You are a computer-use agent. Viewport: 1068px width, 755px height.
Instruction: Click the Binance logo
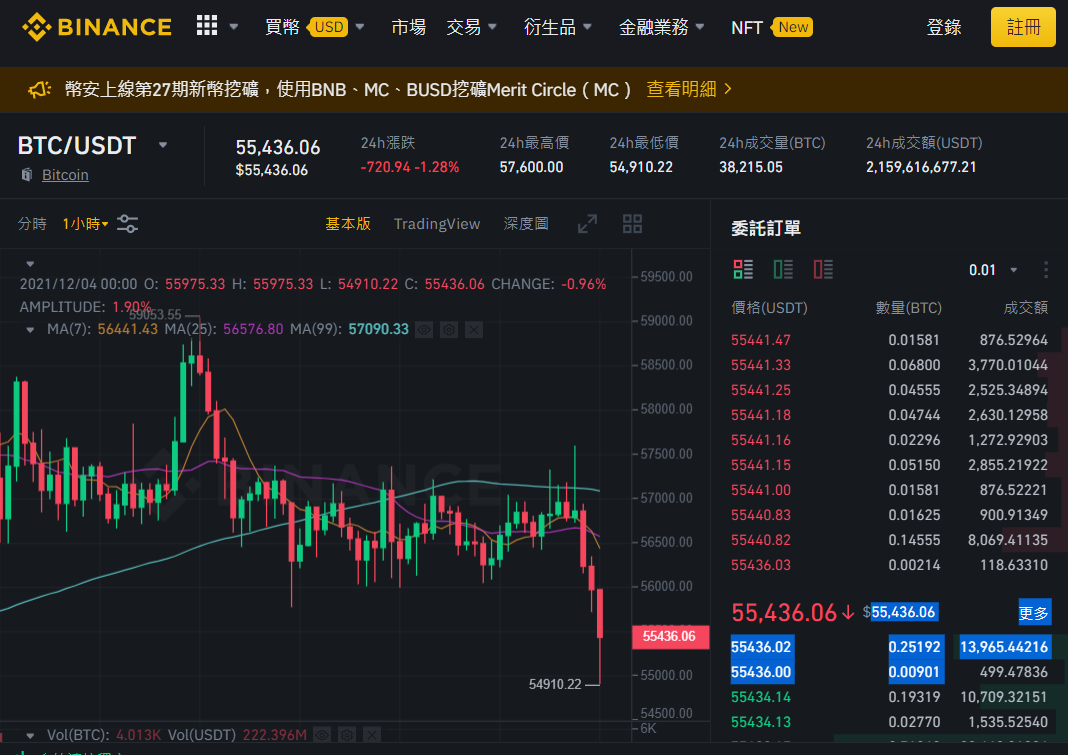coord(97,27)
